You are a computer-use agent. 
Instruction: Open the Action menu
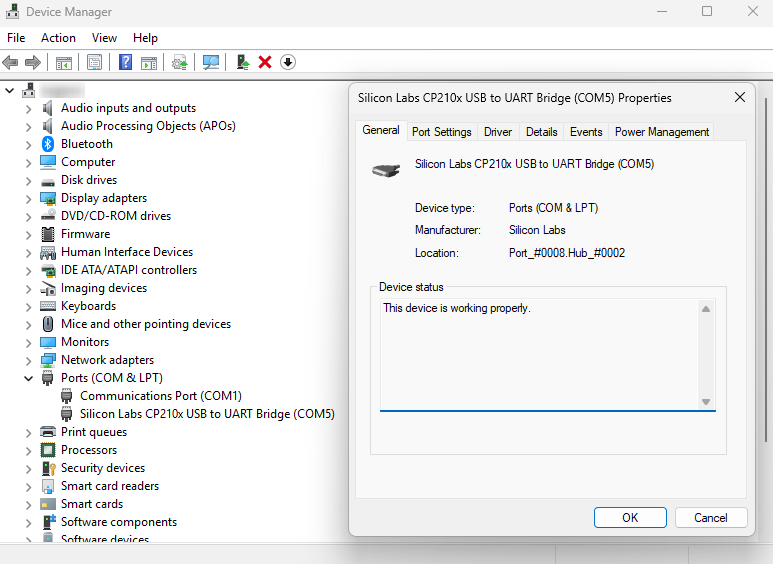point(58,38)
